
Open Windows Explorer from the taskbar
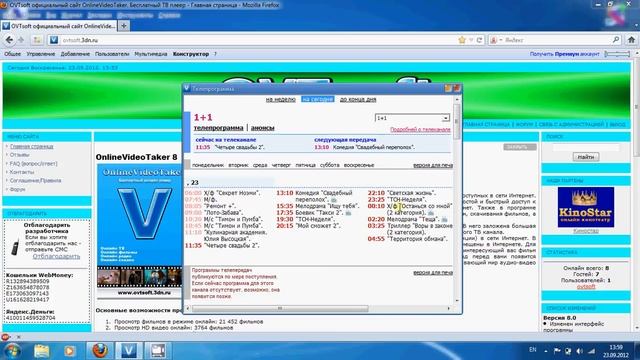[42, 351]
